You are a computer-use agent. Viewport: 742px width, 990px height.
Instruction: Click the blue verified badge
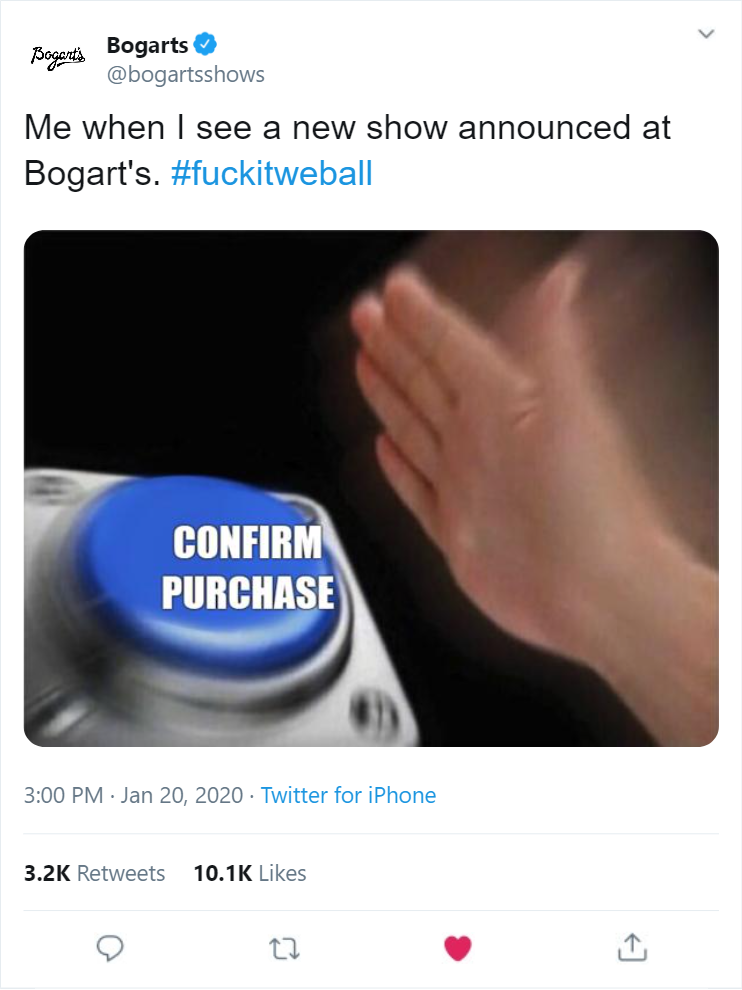206,44
